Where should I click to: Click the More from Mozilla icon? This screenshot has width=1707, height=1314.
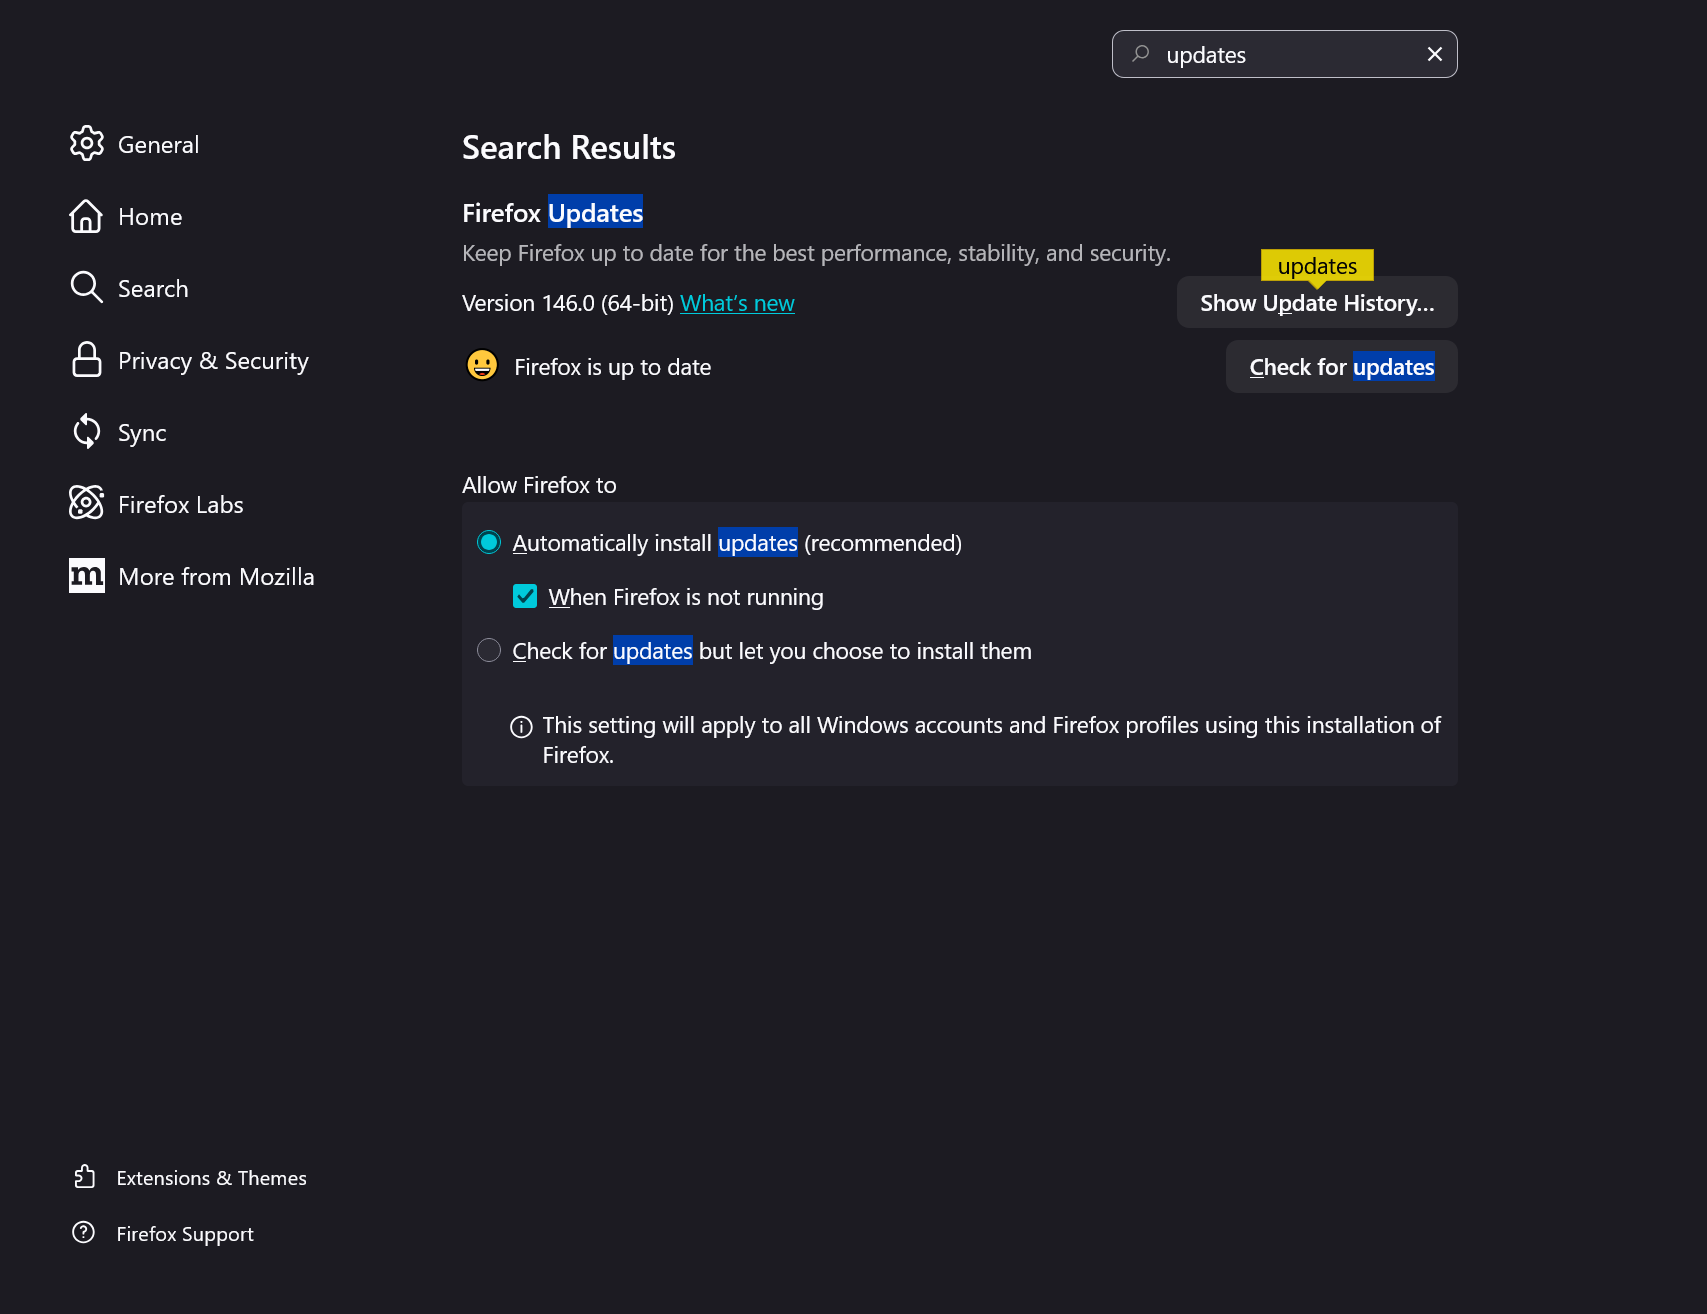[87, 576]
